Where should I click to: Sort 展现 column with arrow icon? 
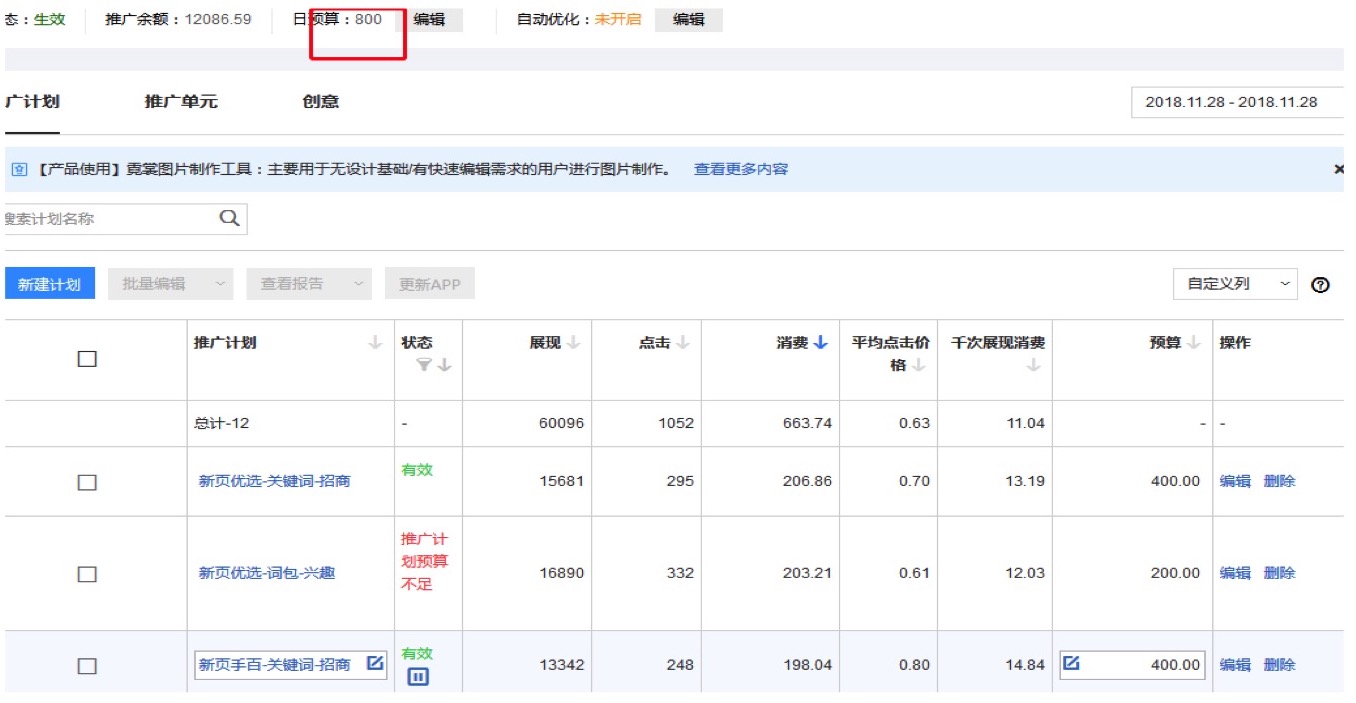tap(573, 343)
